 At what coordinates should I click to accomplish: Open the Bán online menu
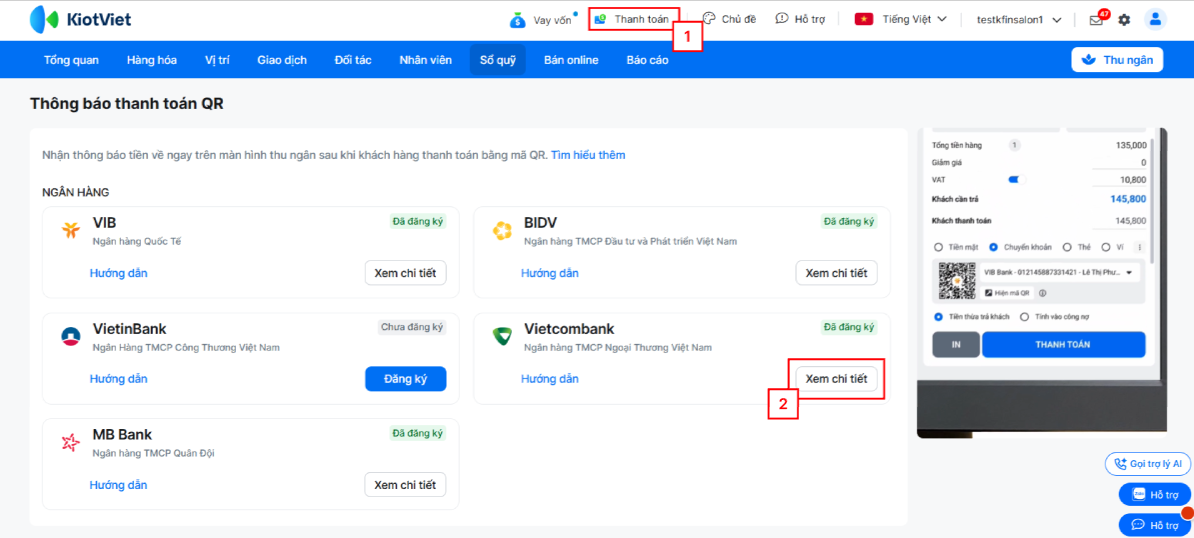[571, 60]
